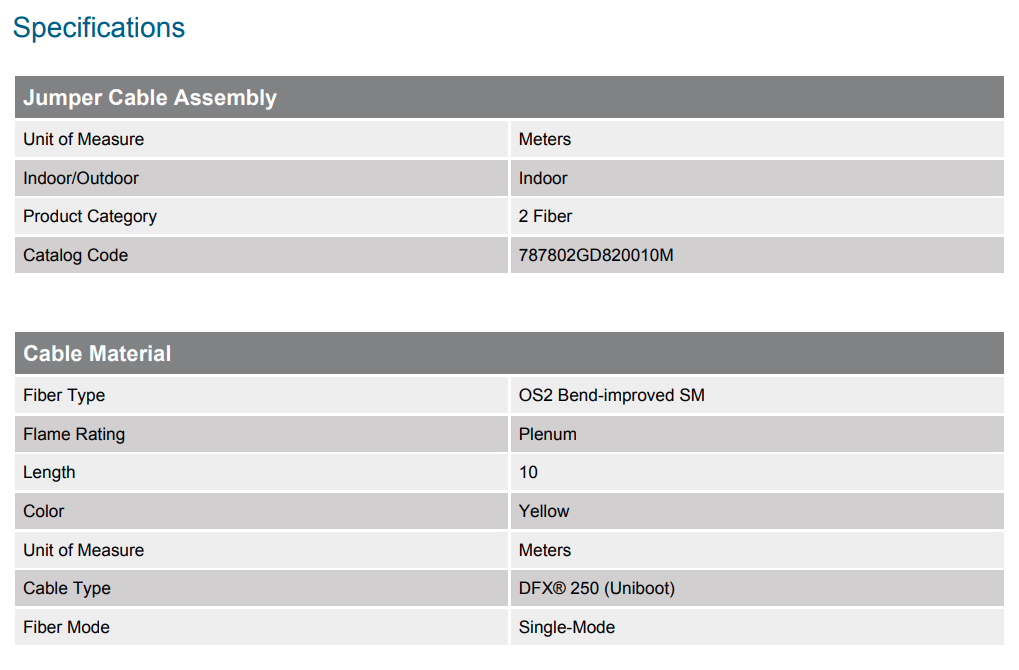The width and height of the screenshot is (1019, 670).
Task: Click the Cable Type label
Action: (67, 588)
